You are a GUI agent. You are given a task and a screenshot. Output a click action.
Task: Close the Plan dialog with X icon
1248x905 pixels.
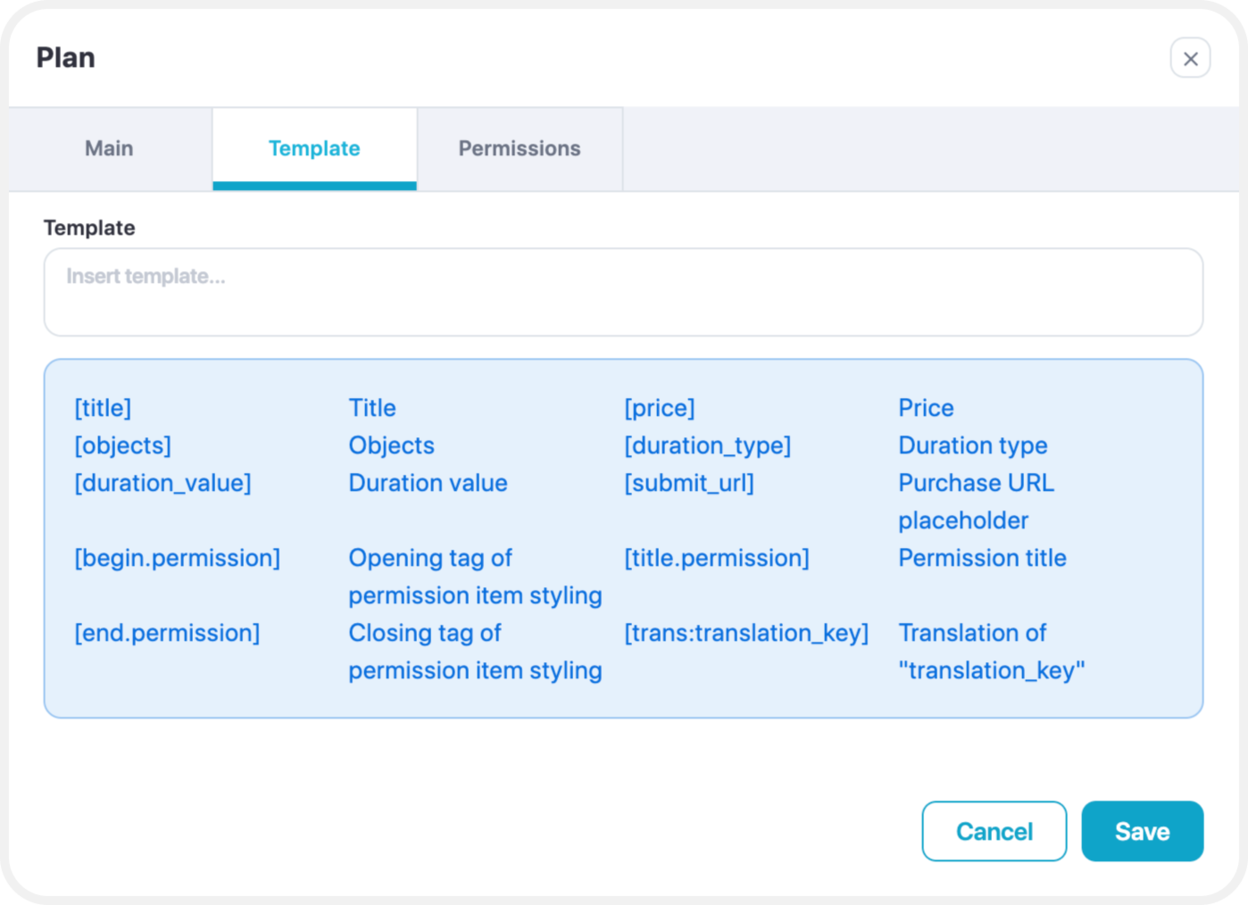pyautogui.click(x=1190, y=58)
